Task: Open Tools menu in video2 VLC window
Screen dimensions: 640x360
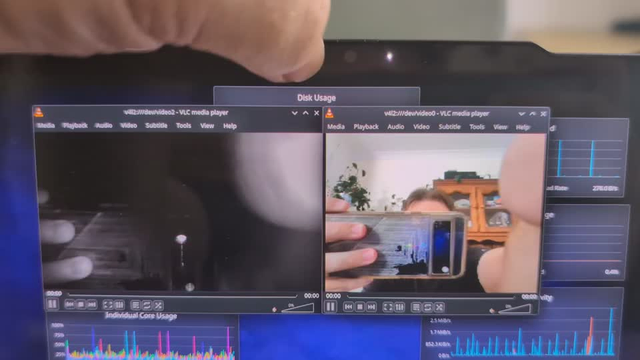Action: click(x=183, y=126)
